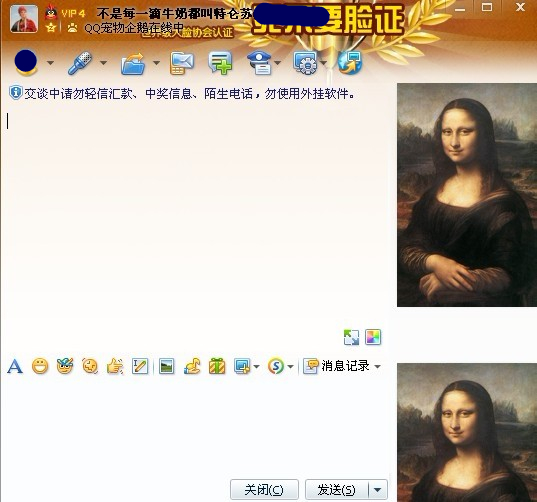
Task: Open the screenshot capture tool
Action: [242, 366]
